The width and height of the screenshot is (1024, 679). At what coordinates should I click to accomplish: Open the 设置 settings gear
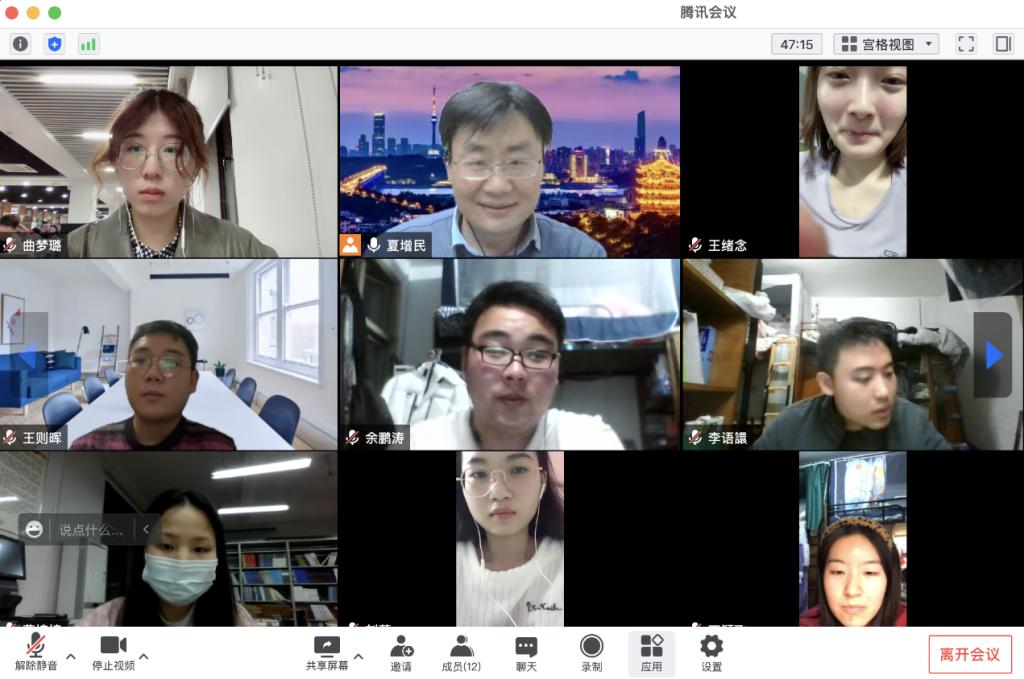pyautogui.click(x=711, y=653)
